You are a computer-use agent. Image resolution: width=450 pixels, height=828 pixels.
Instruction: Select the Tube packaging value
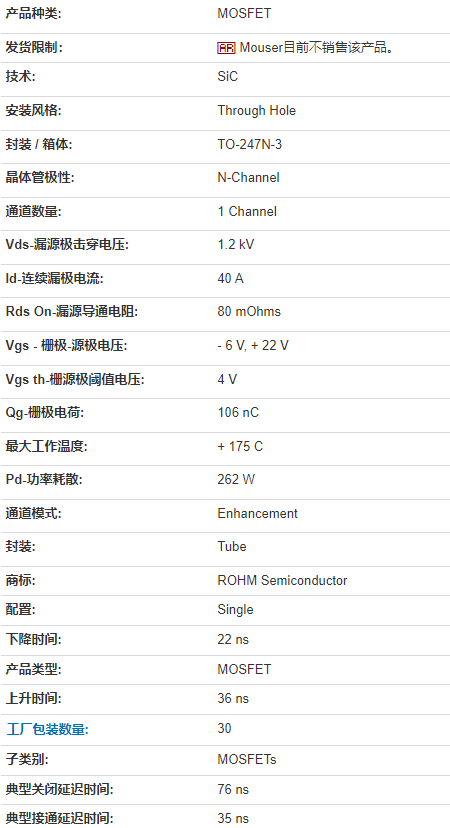tap(232, 546)
